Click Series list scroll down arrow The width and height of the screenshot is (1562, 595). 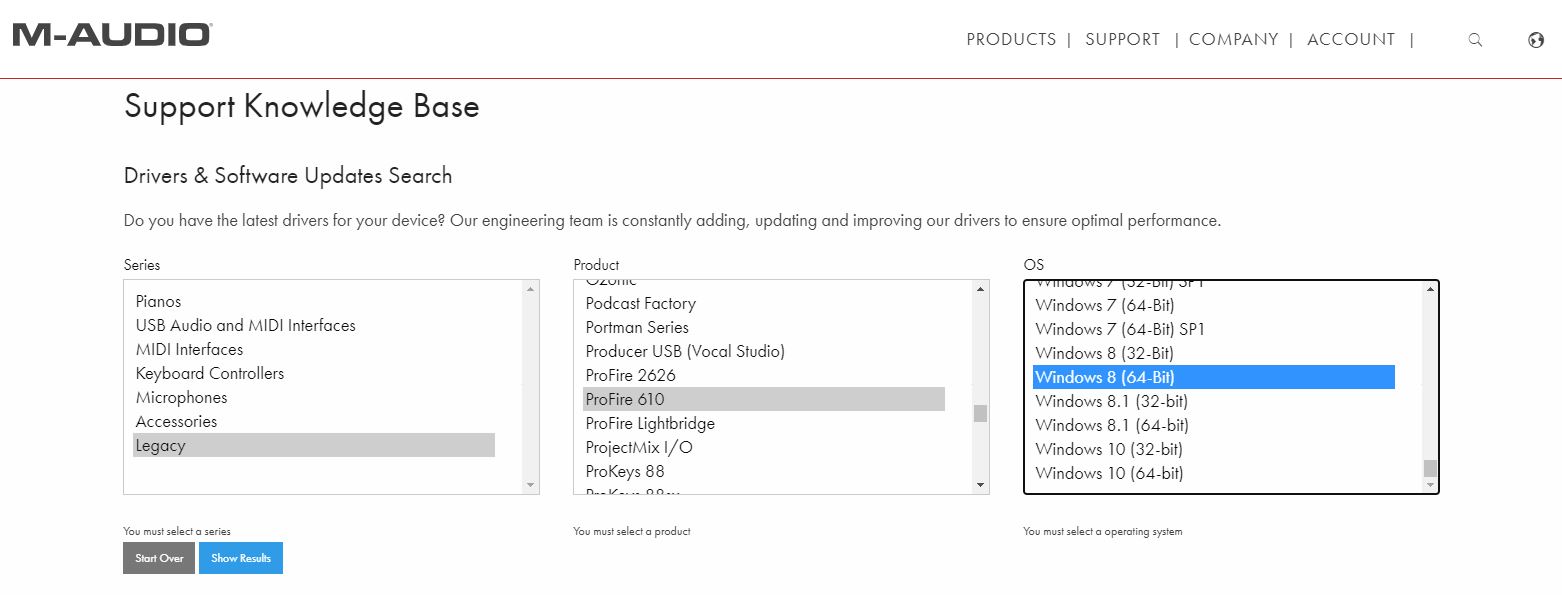[530, 485]
